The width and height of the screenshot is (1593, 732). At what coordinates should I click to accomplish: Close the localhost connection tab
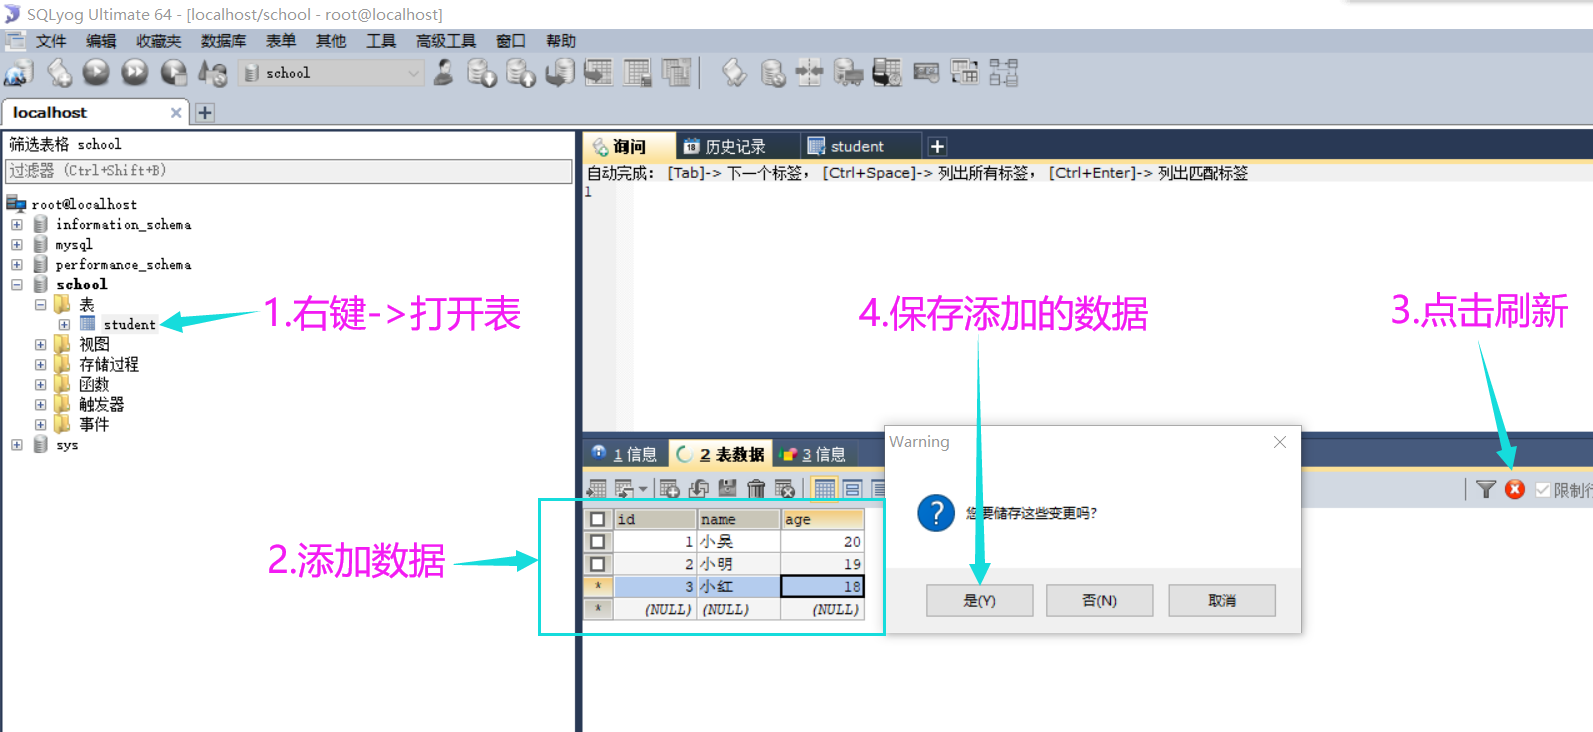176,113
